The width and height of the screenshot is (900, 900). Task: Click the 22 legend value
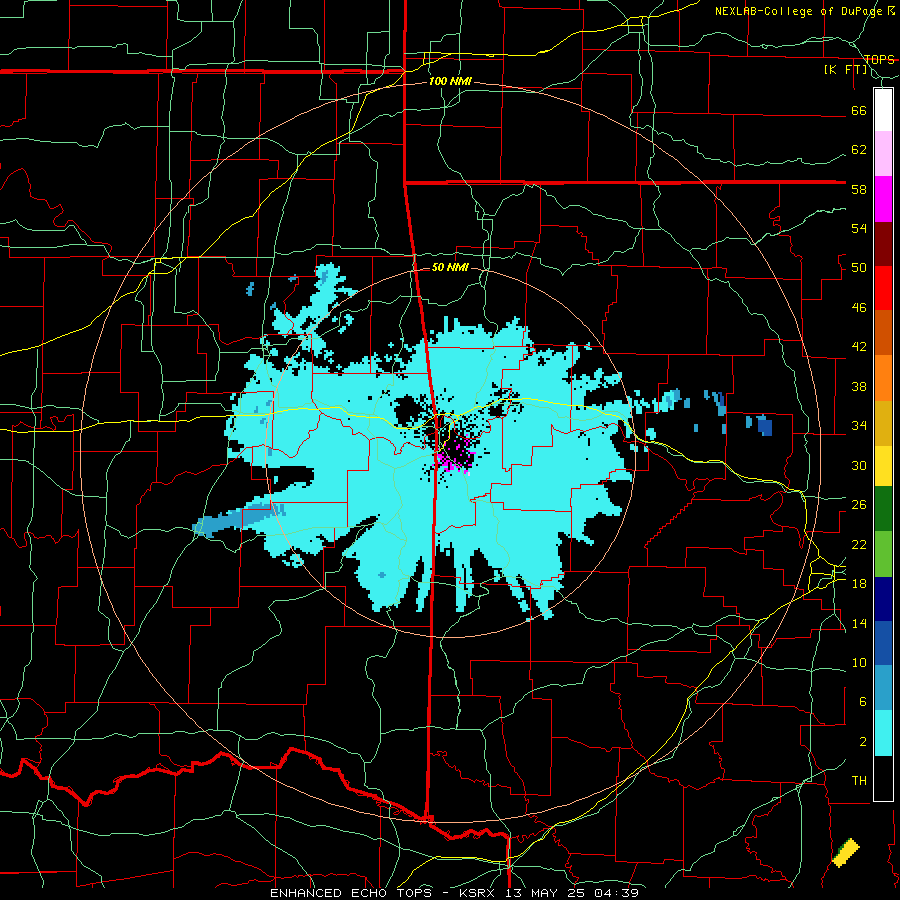(859, 544)
